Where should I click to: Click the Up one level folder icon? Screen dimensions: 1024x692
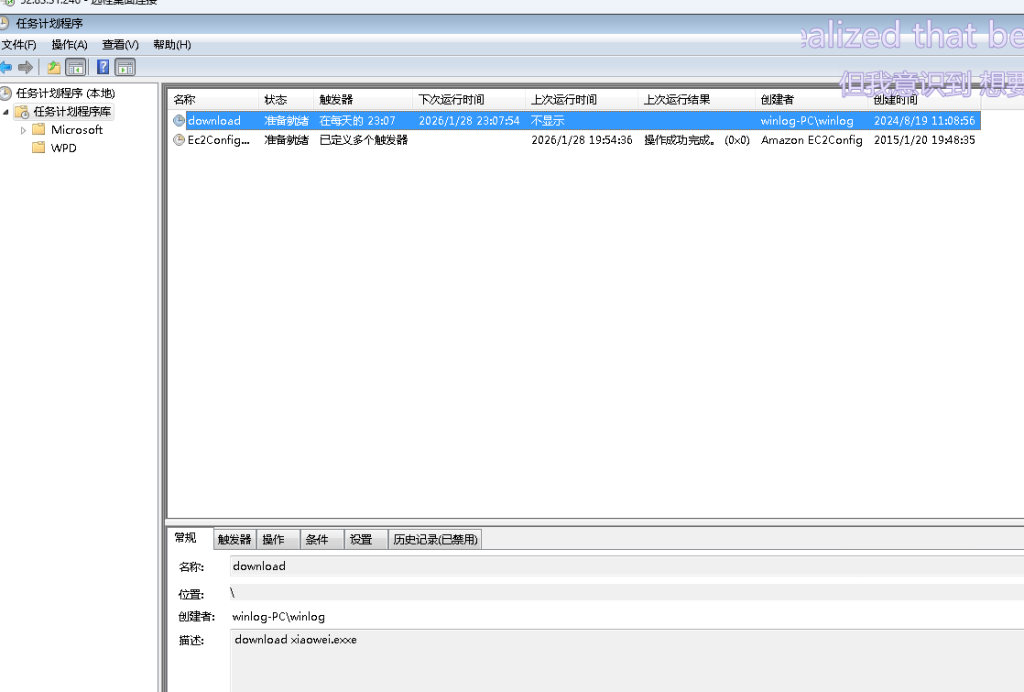54,67
